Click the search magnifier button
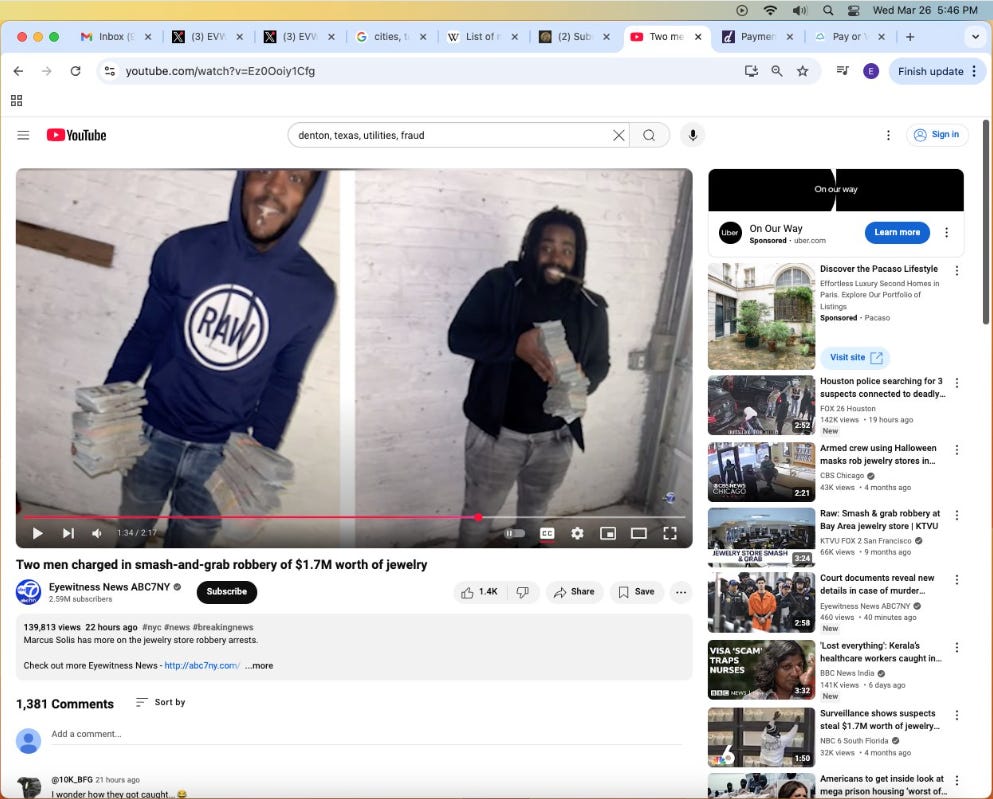The width and height of the screenshot is (993, 799). [649, 135]
